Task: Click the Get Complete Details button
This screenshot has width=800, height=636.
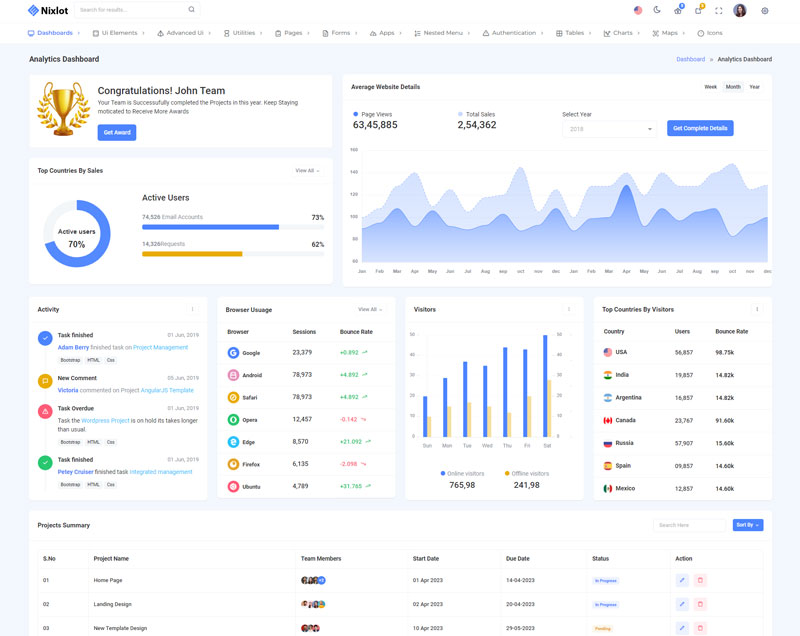Action: 700,128
